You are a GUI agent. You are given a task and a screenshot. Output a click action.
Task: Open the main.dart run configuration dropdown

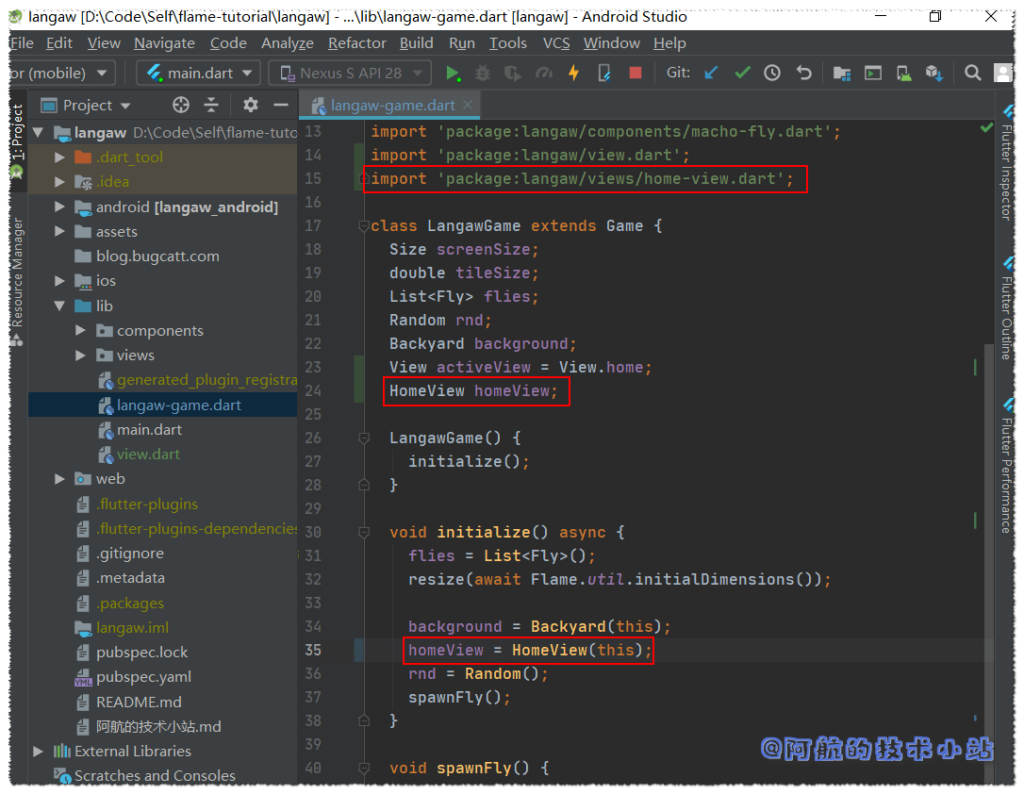[x=199, y=73]
